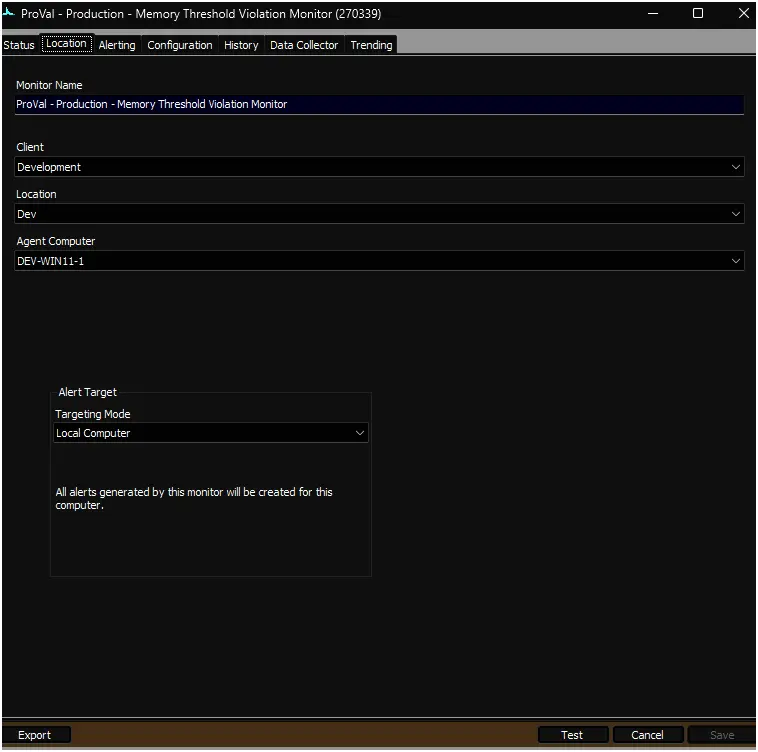The height and width of the screenshot is (752, 758).
Task: Open the Alerting tab
Action: point(117,45)
